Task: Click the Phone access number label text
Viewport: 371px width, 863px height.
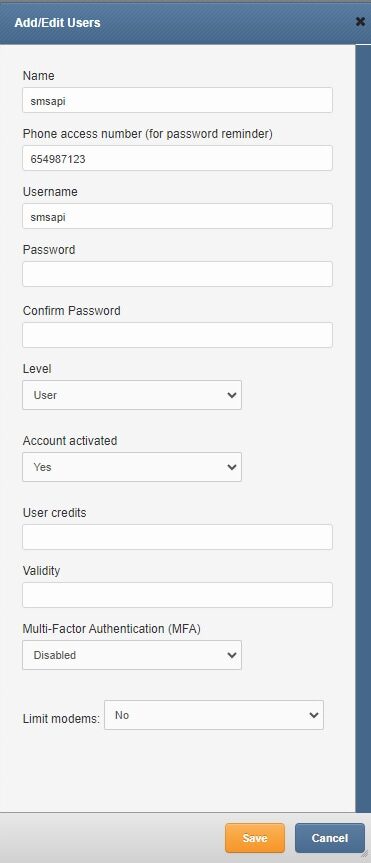Action: 148,134
